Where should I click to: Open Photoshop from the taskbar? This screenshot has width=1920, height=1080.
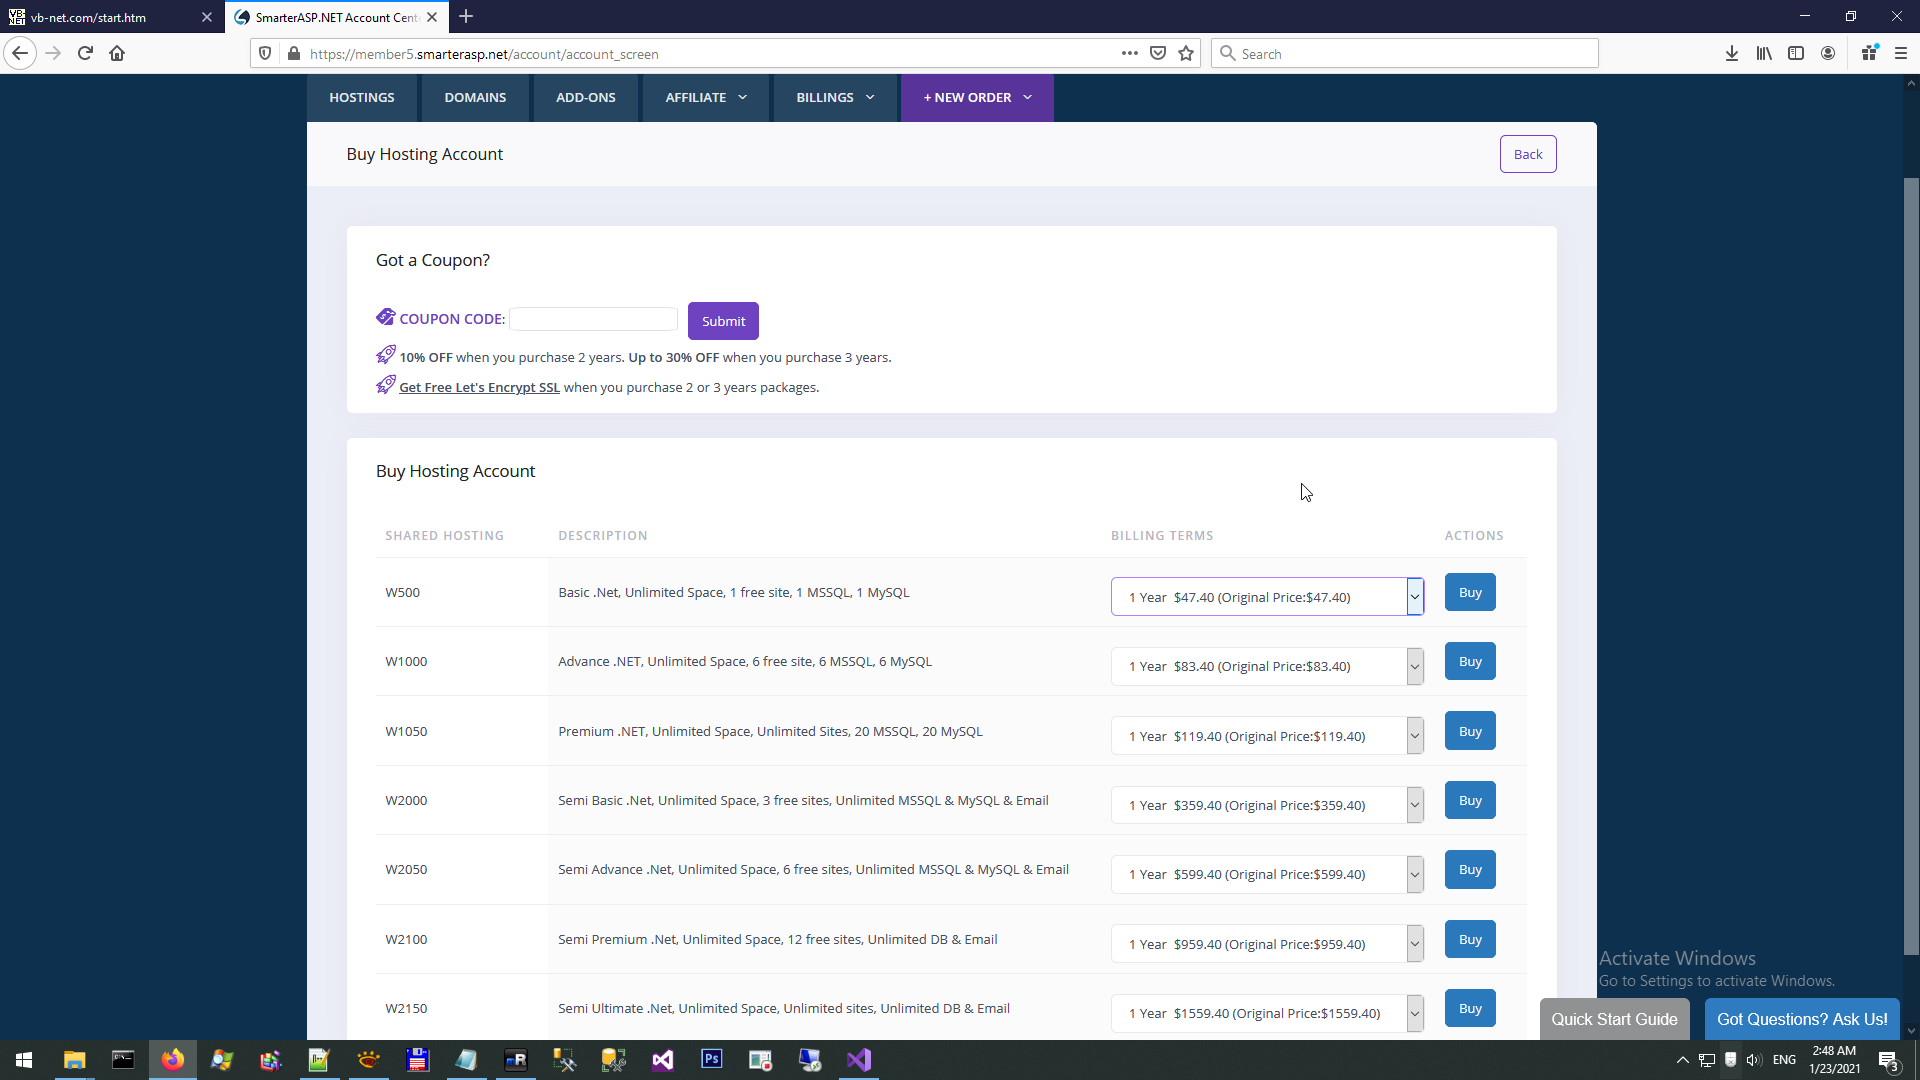(711, 1059)
